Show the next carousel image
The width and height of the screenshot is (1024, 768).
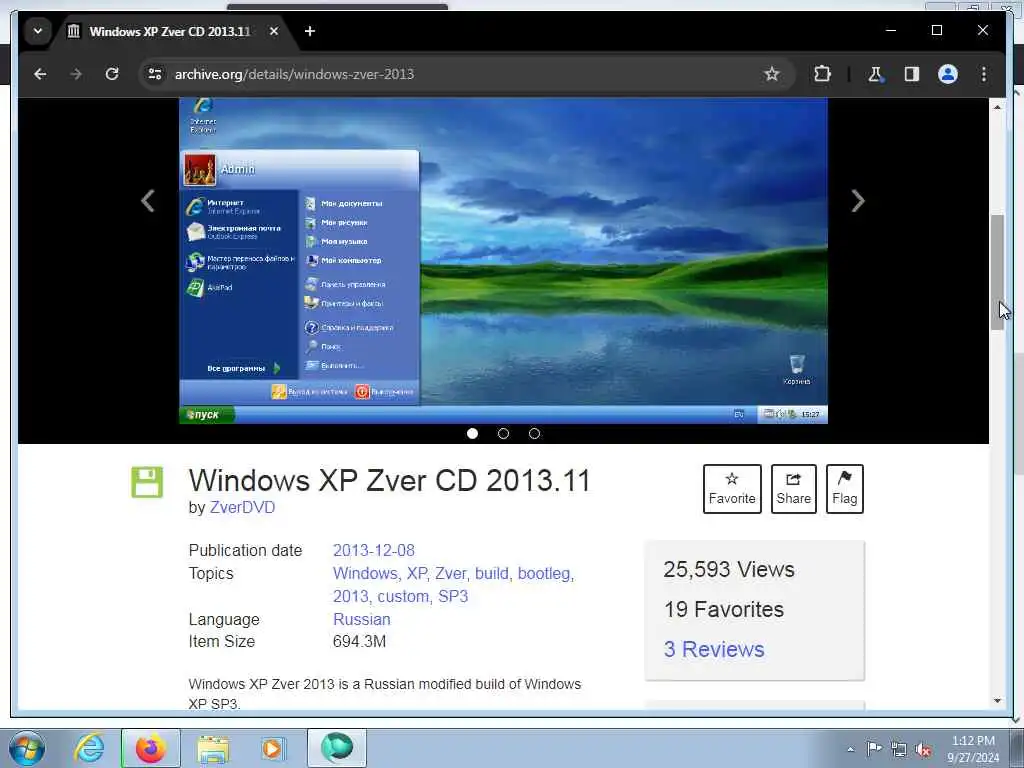pos(857,200)
